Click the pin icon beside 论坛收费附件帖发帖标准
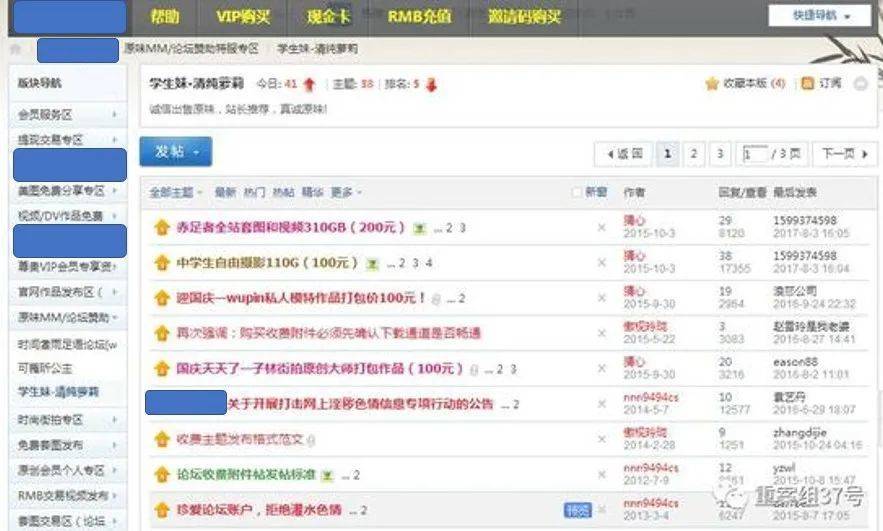Viewport: 883px width, 531px height. (162, 475)
